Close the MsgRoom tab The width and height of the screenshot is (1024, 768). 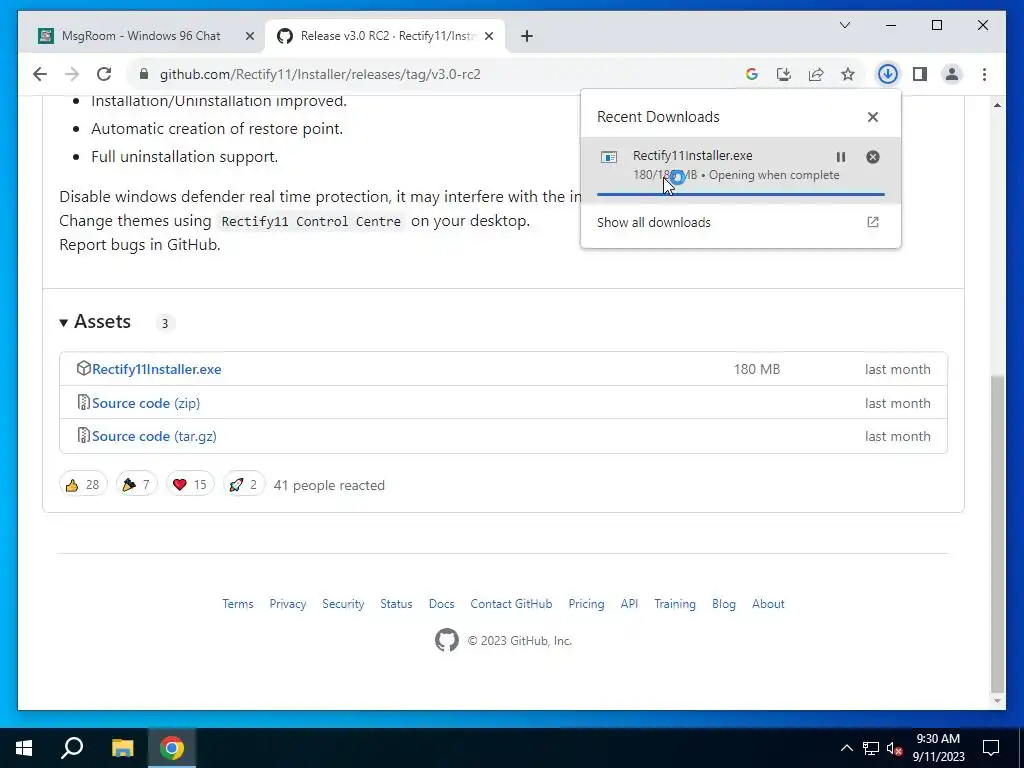[249, 36]
